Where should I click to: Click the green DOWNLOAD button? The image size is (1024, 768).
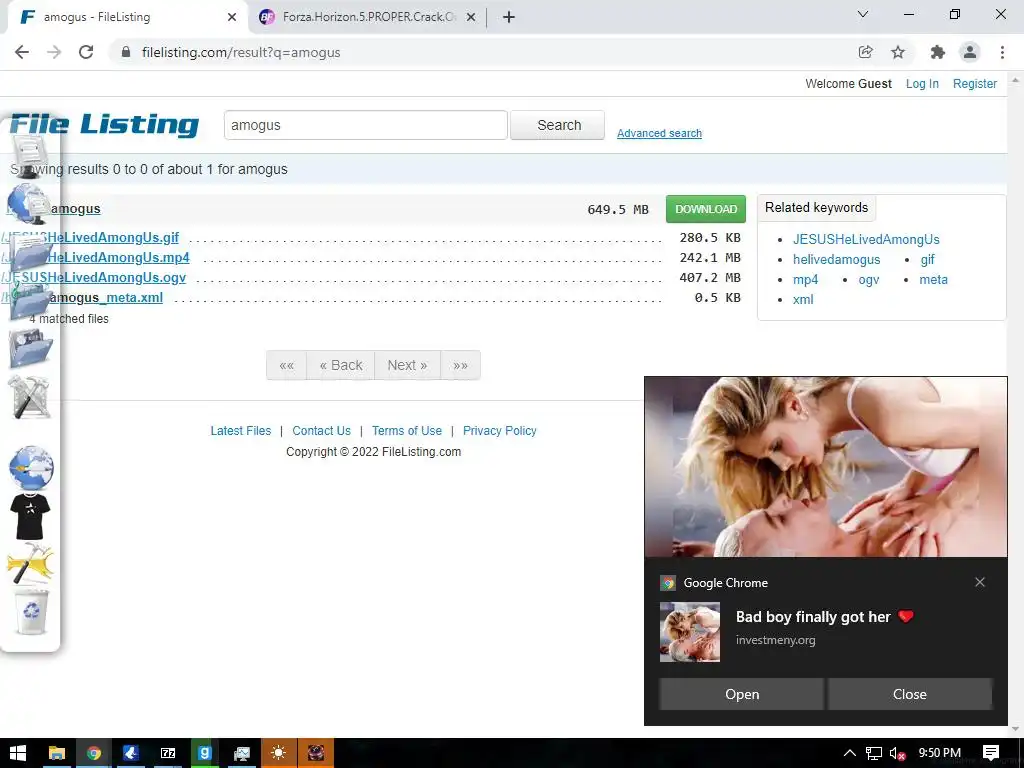pyautogui.click(x=705, y=209)
